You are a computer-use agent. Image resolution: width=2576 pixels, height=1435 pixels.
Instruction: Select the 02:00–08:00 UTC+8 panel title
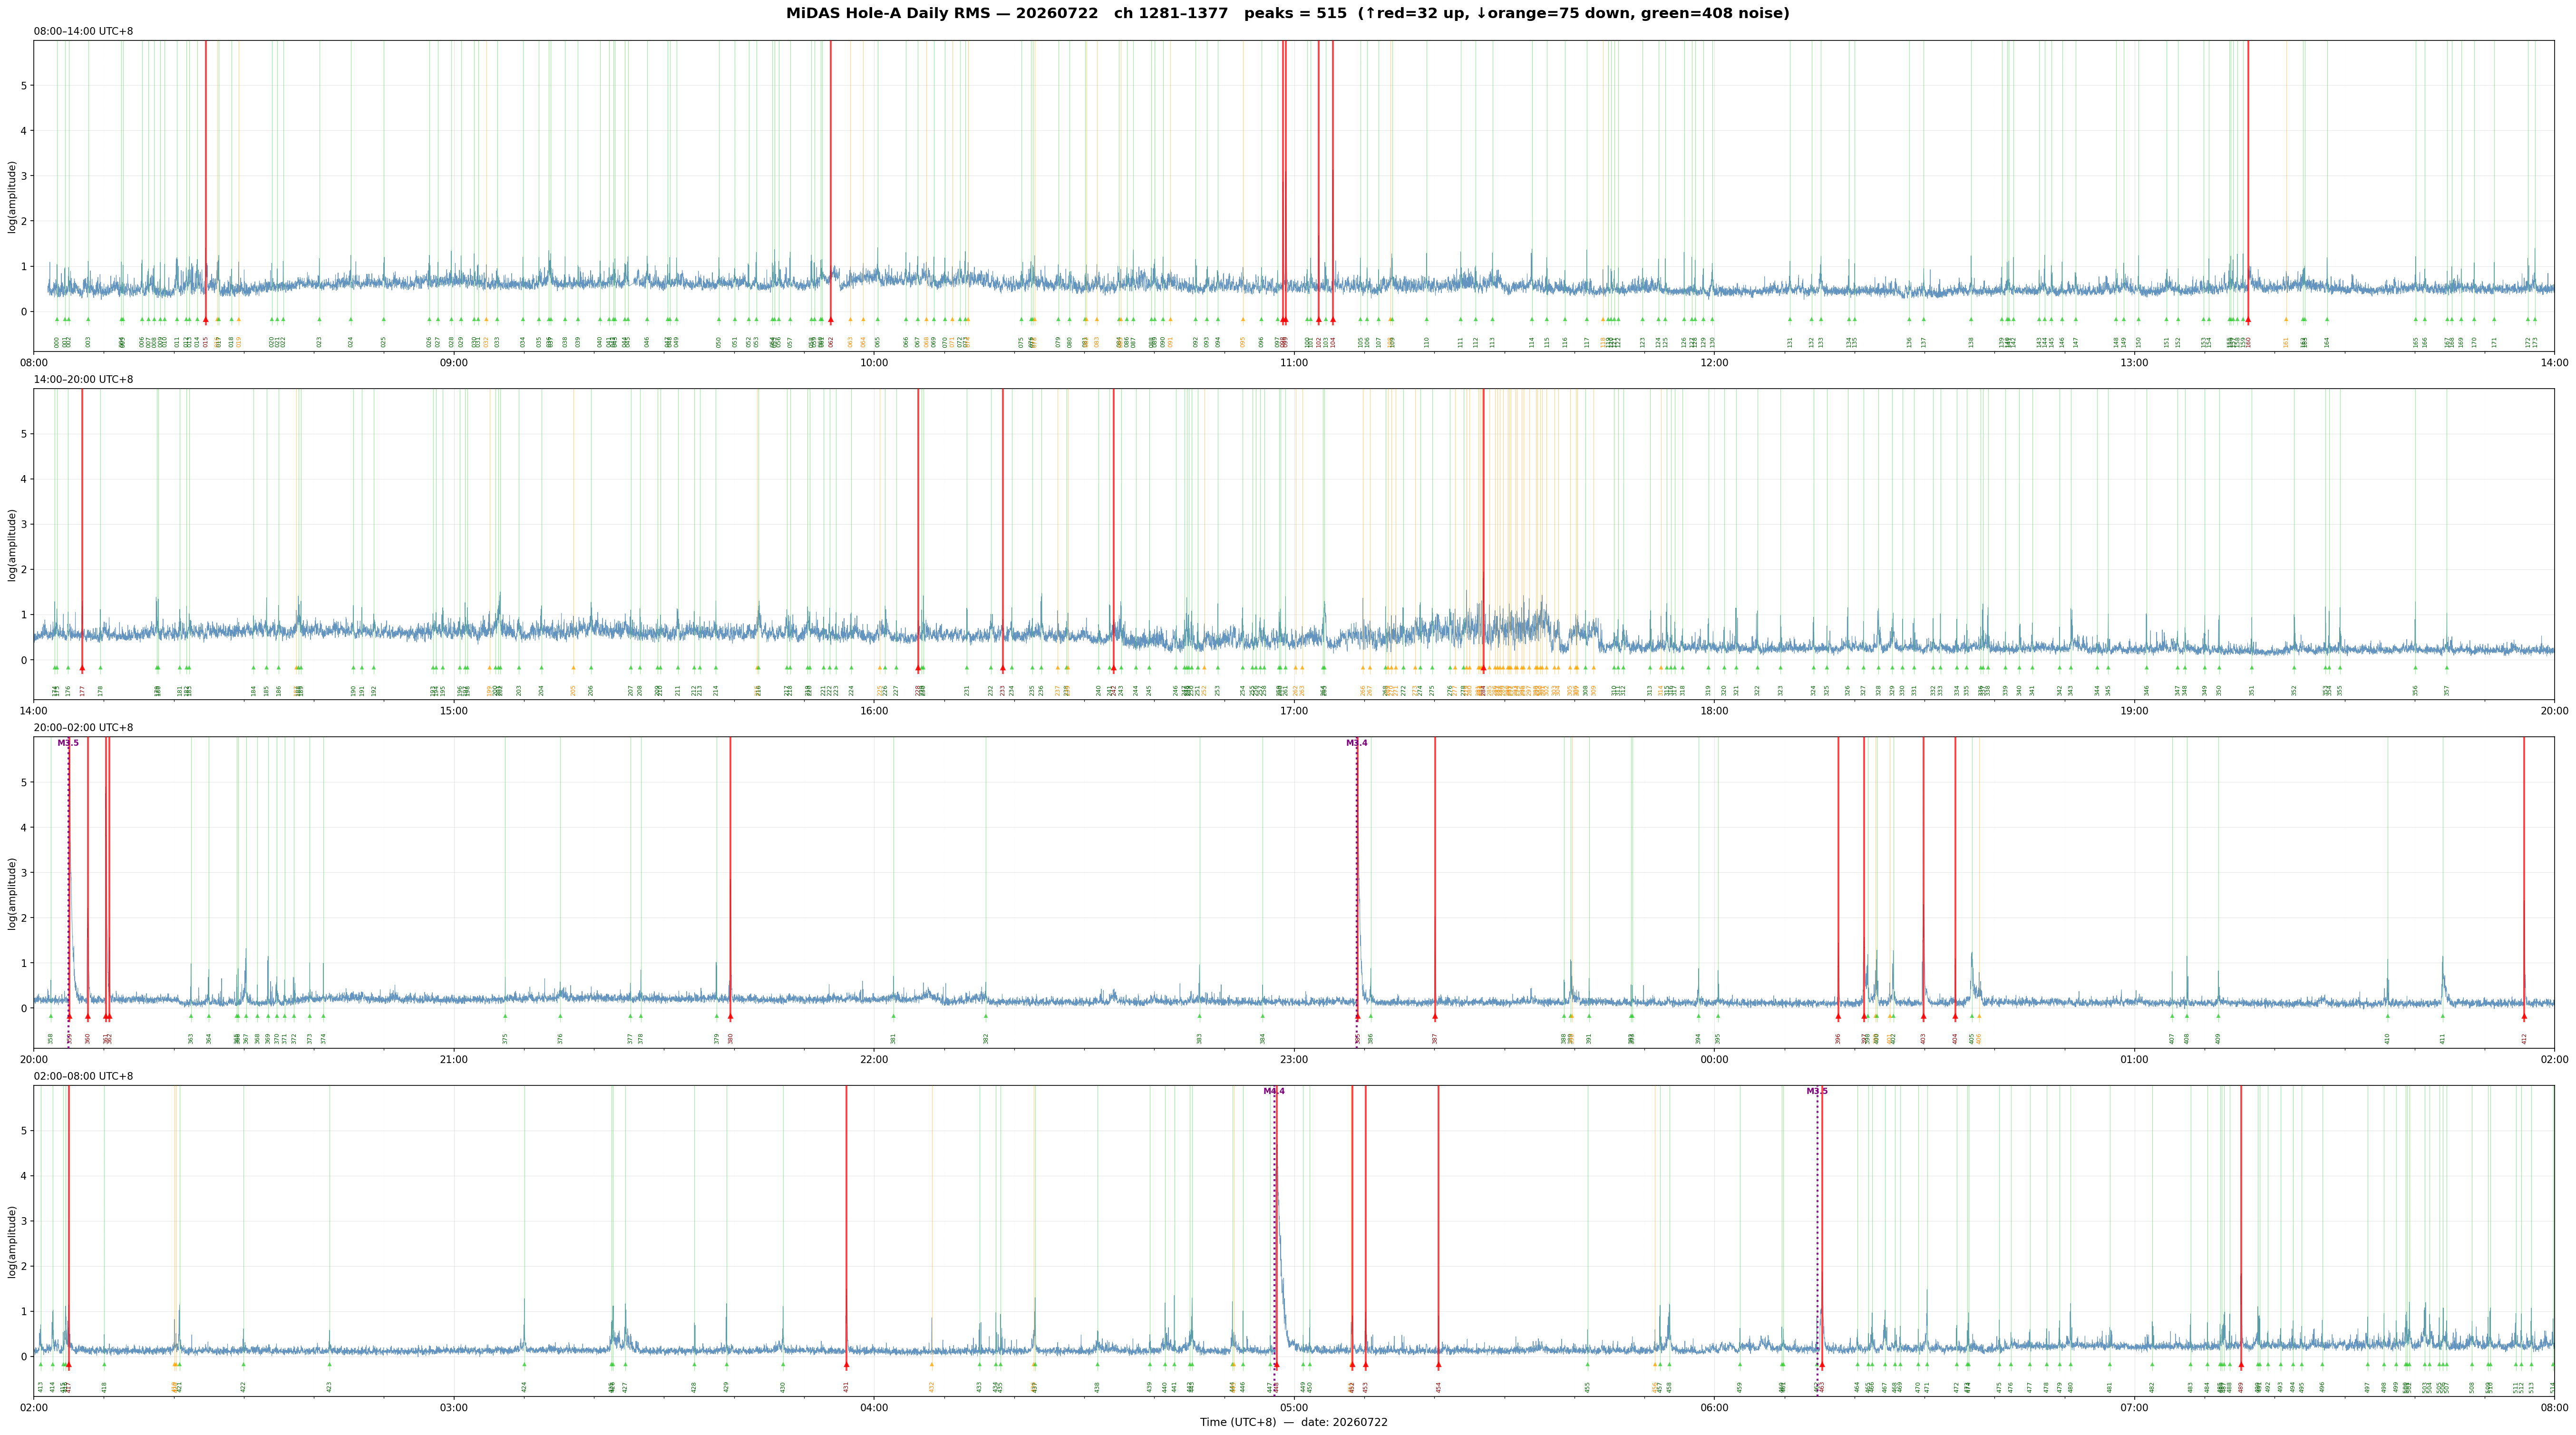pos(83,1076)
